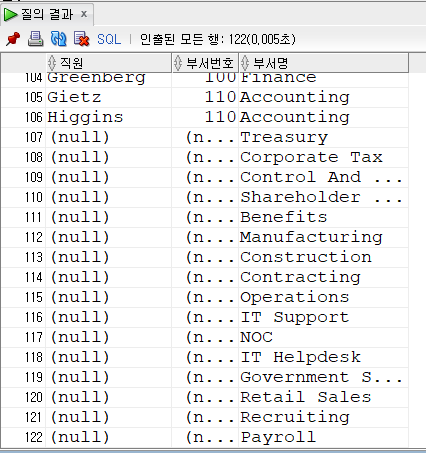Click the (null) employee cell in row 107
Viewport: 426px width, 453px height.
point(108,137)
